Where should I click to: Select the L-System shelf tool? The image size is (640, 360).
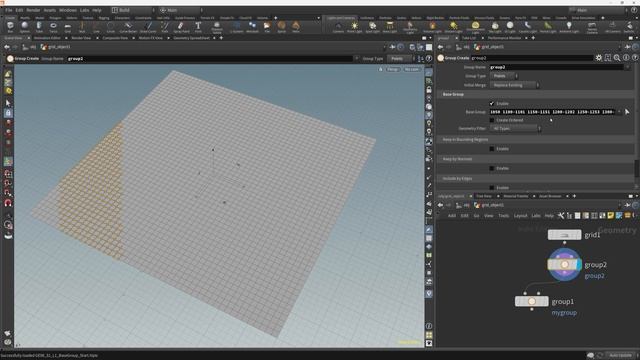pyautogui.click(x=236, y=27)
